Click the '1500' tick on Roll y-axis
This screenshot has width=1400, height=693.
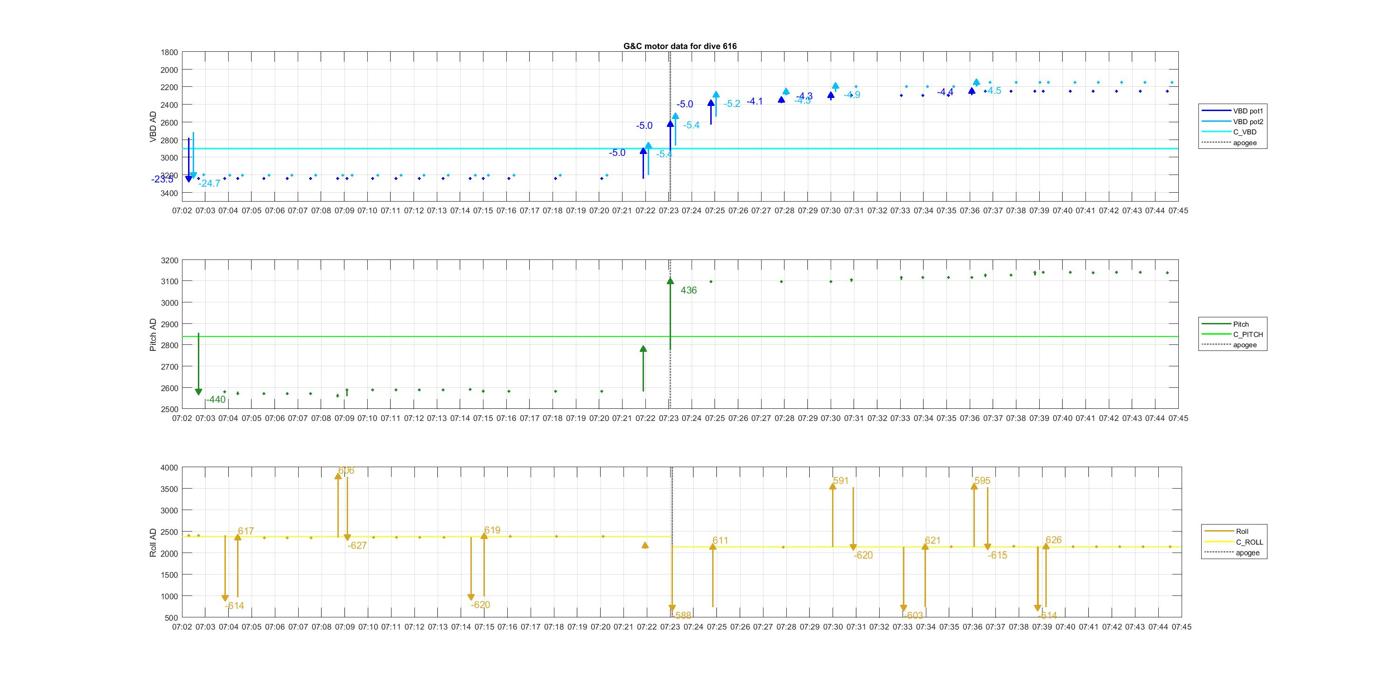169,575
